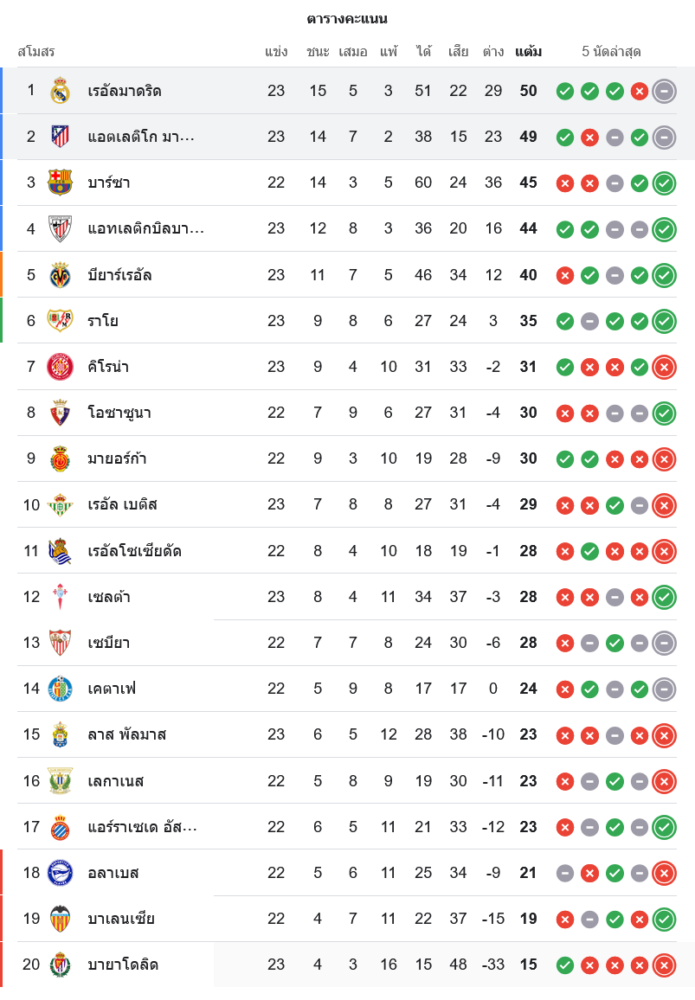The height and width of the screenshot is (1000, 695).
Task: Click the ตารางคะแนน table title
Action: click(x=347, y=19)
